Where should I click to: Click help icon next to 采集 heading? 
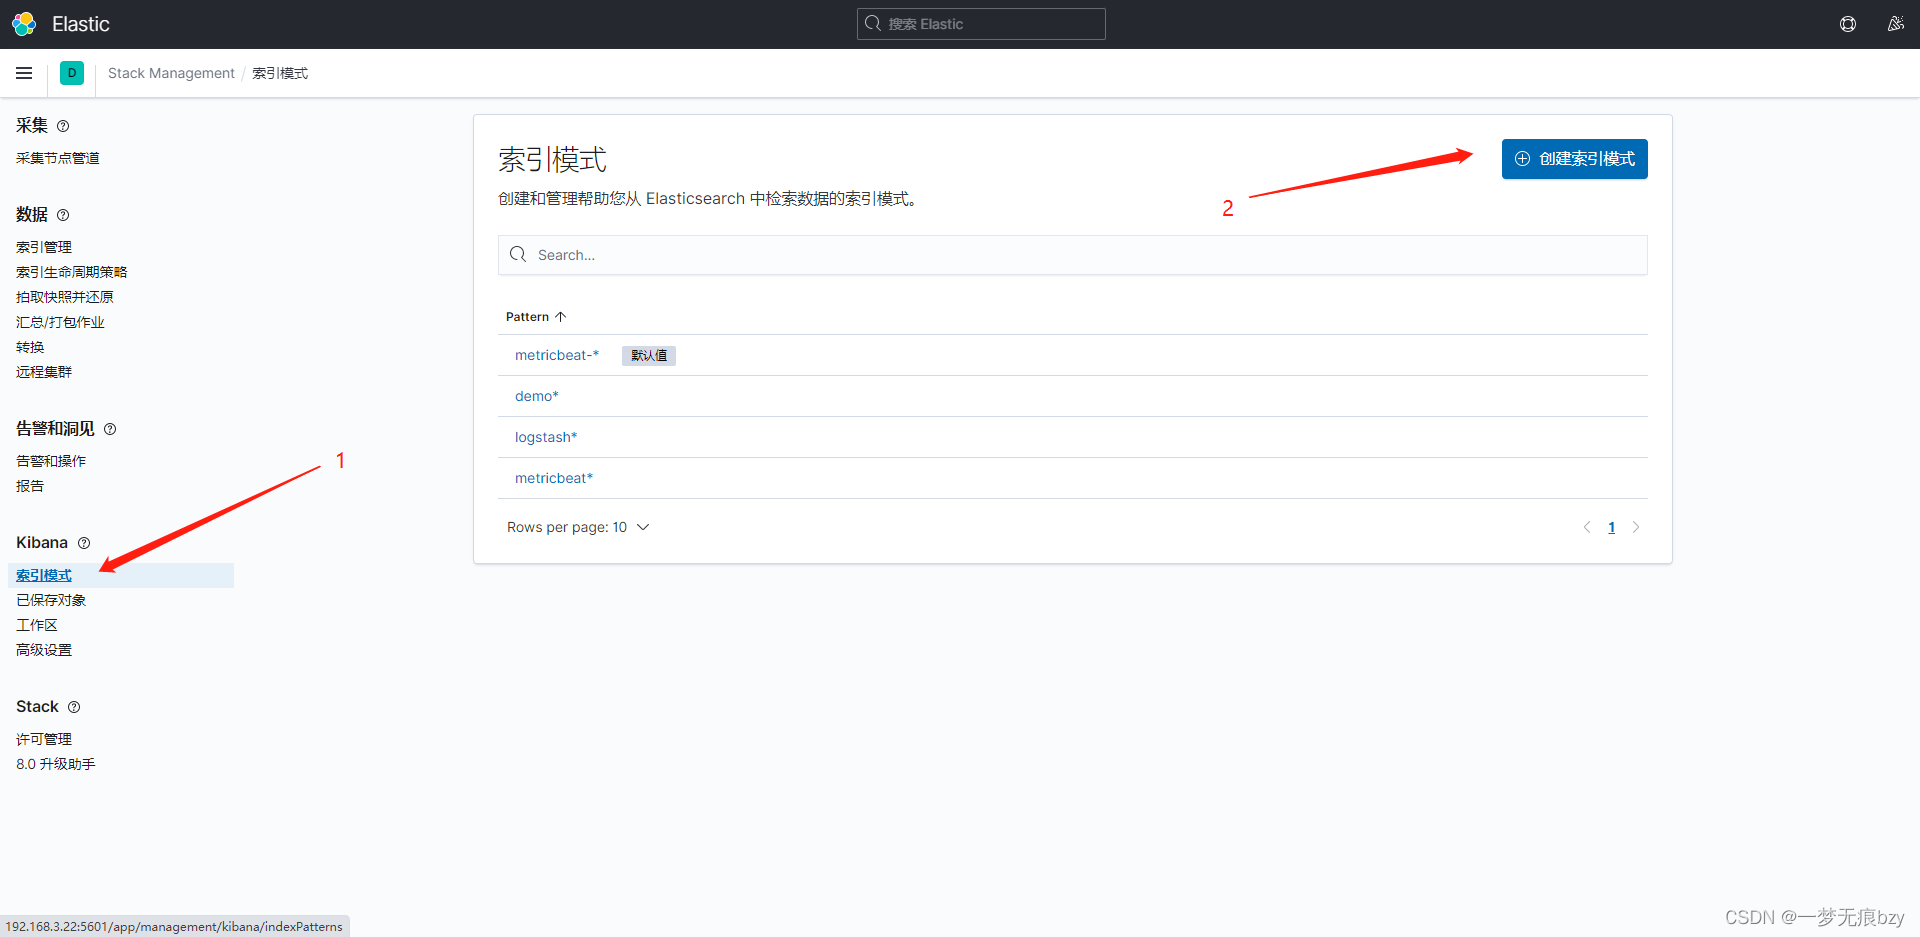[63, 126]
